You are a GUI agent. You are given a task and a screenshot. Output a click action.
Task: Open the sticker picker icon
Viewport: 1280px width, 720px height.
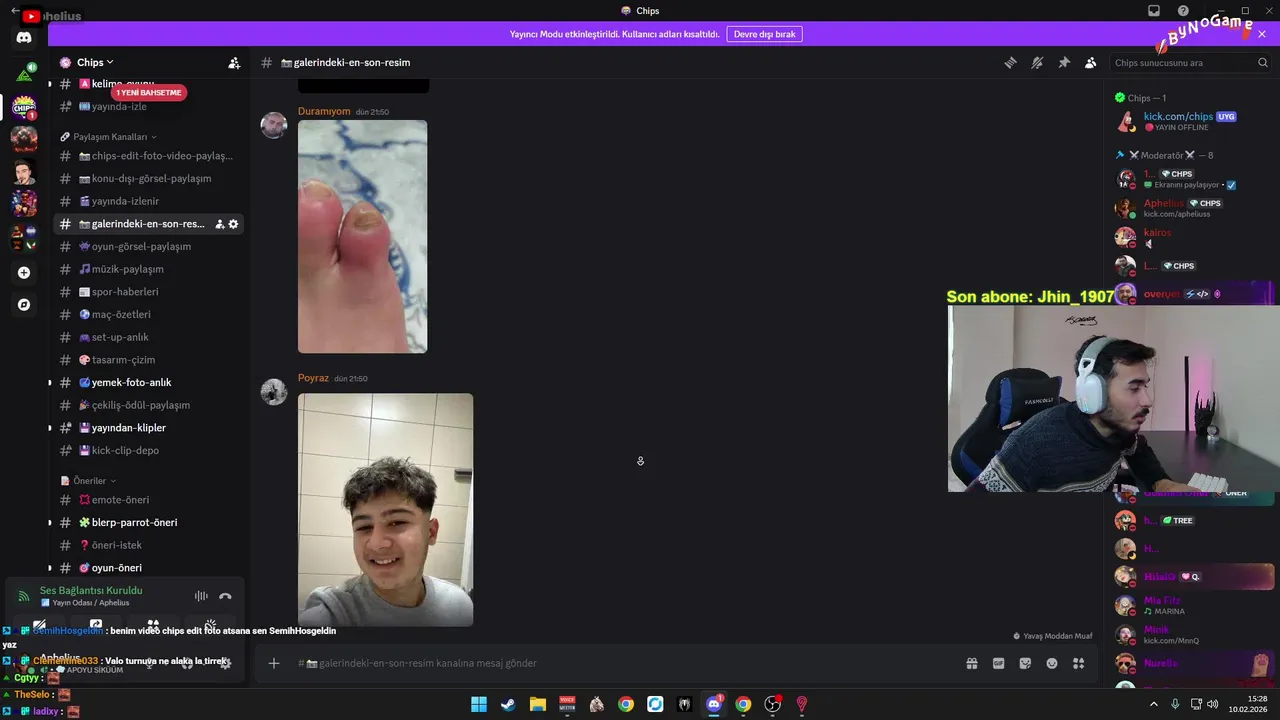tap(1025, 663)
